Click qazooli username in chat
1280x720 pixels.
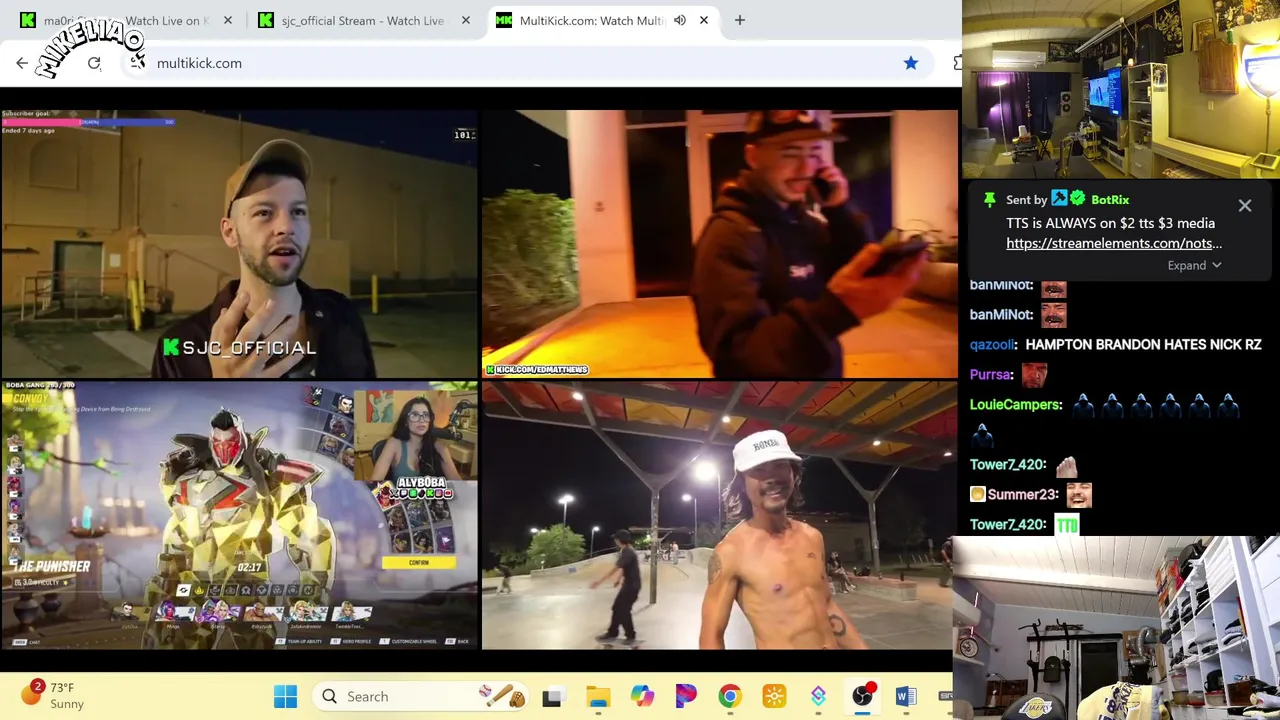click(x=993, y=345)
